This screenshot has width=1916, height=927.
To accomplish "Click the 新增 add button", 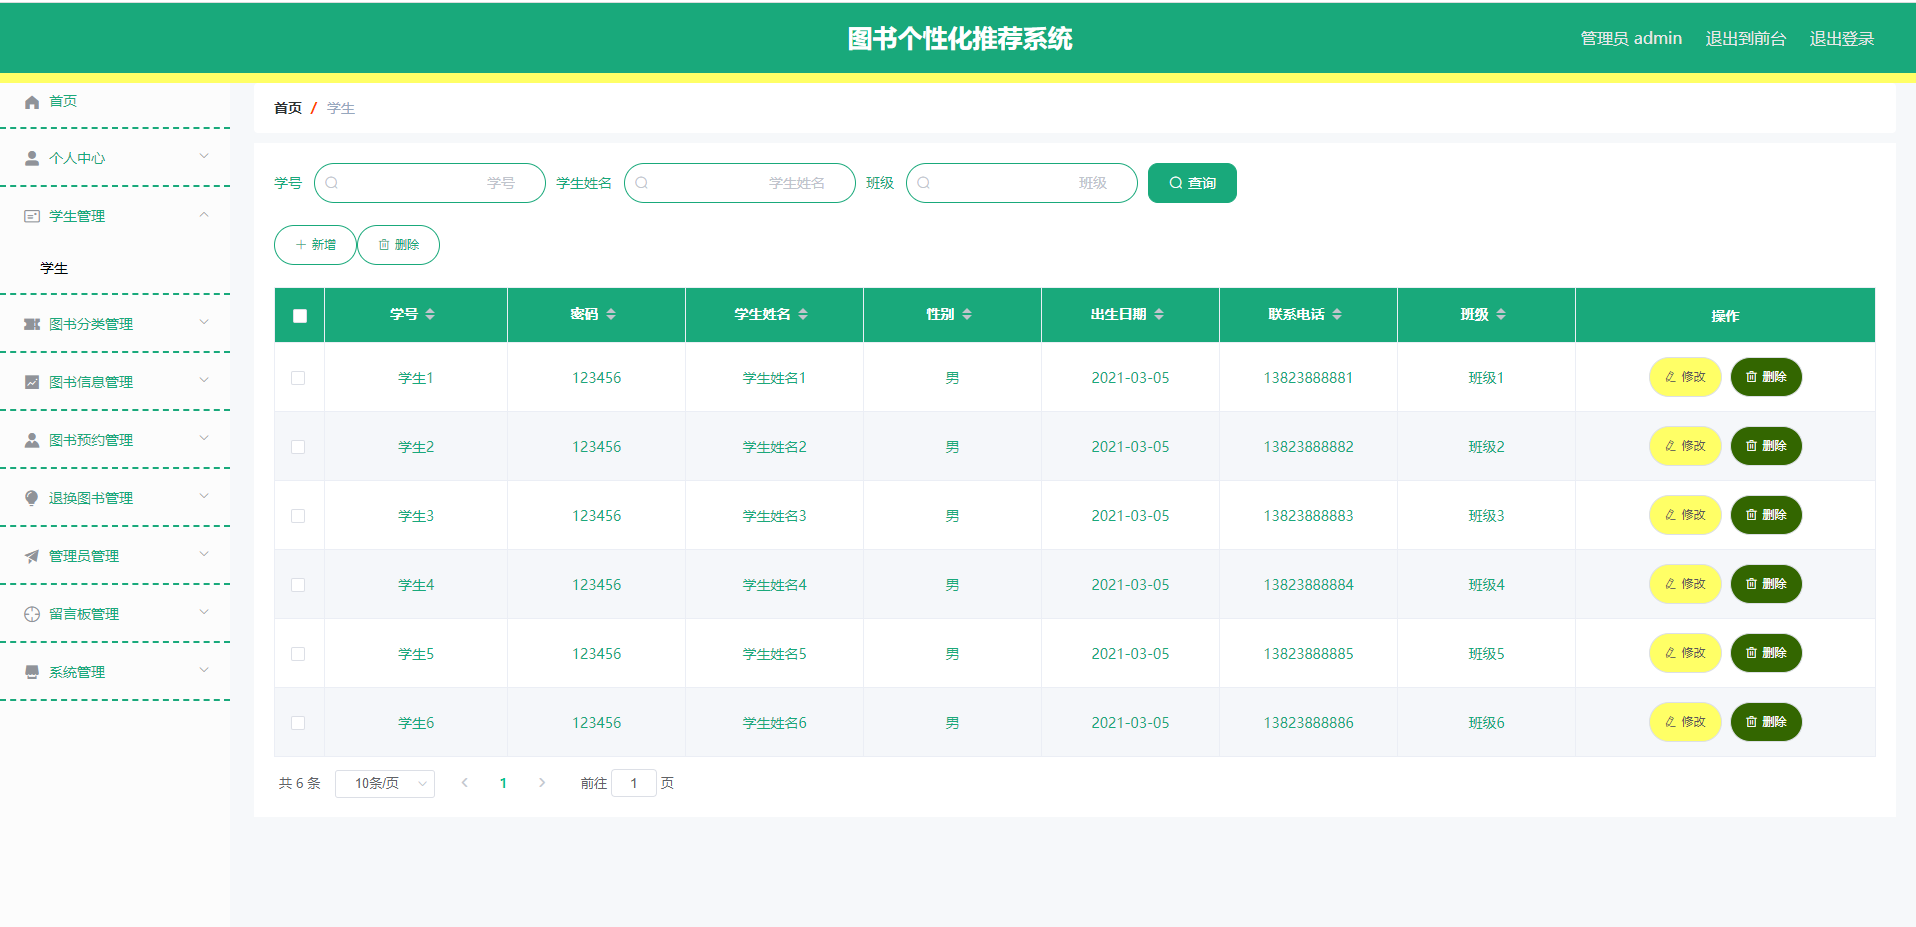I will click(x=315, y=245).
